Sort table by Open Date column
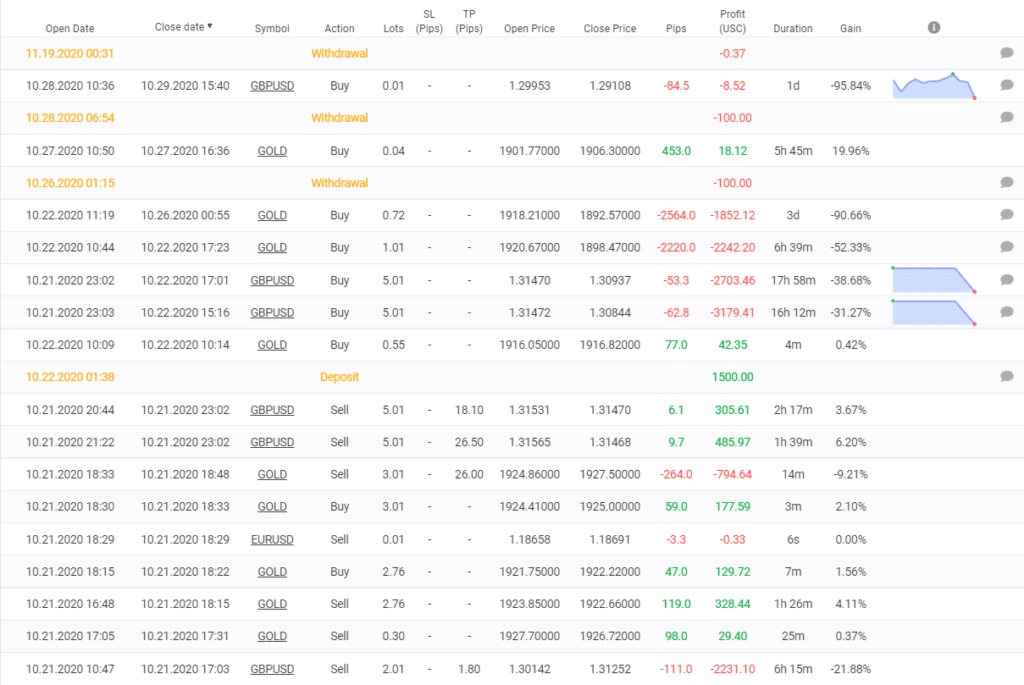 pos(70,28)
